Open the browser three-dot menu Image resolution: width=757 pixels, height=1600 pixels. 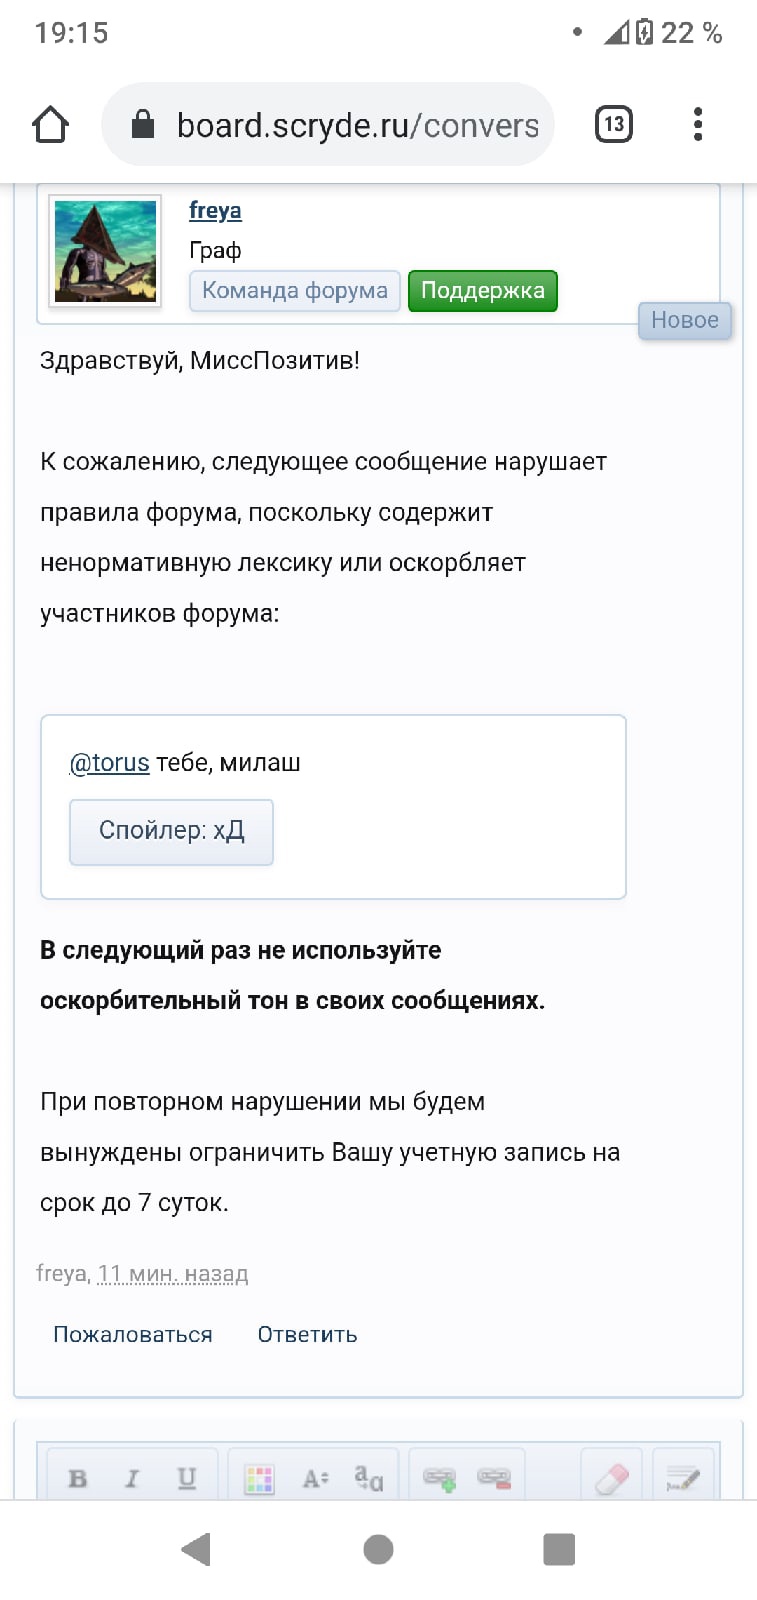coord(698,125)
